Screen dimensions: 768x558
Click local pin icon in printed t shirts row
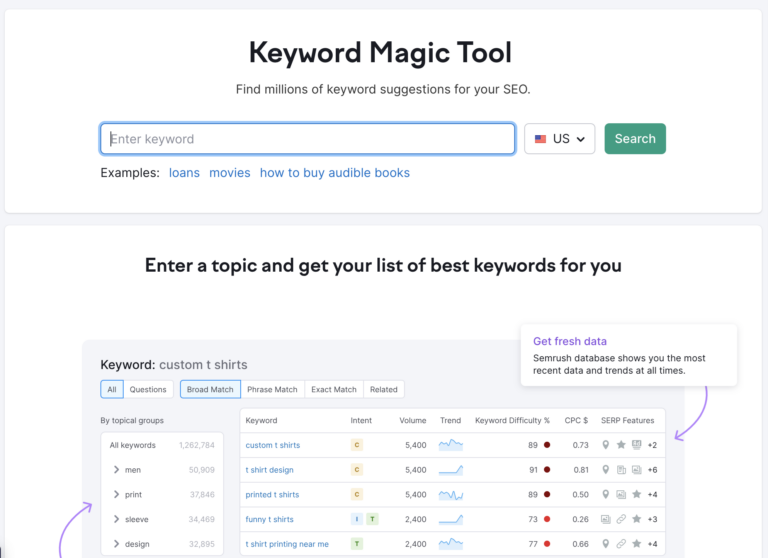[x=606, y=494]
